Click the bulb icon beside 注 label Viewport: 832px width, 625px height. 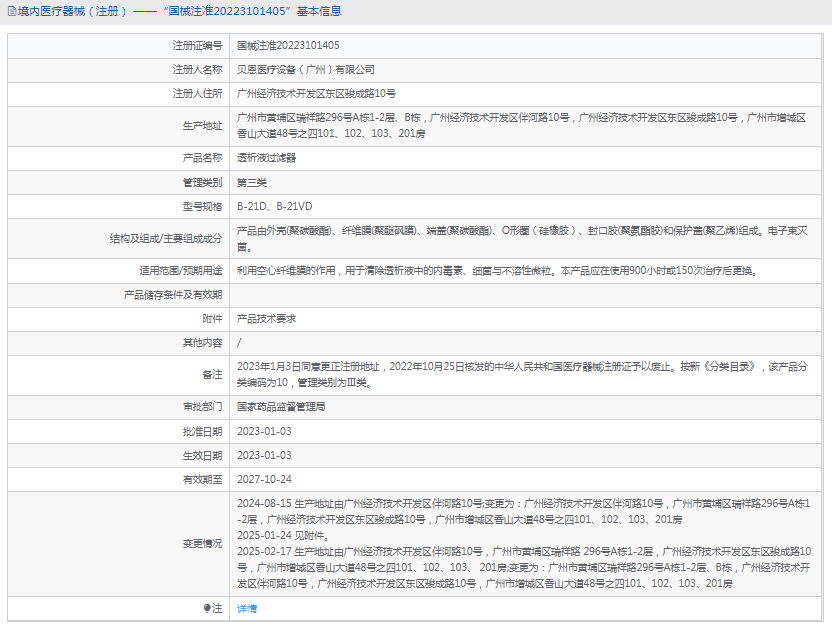pos(207,608)
